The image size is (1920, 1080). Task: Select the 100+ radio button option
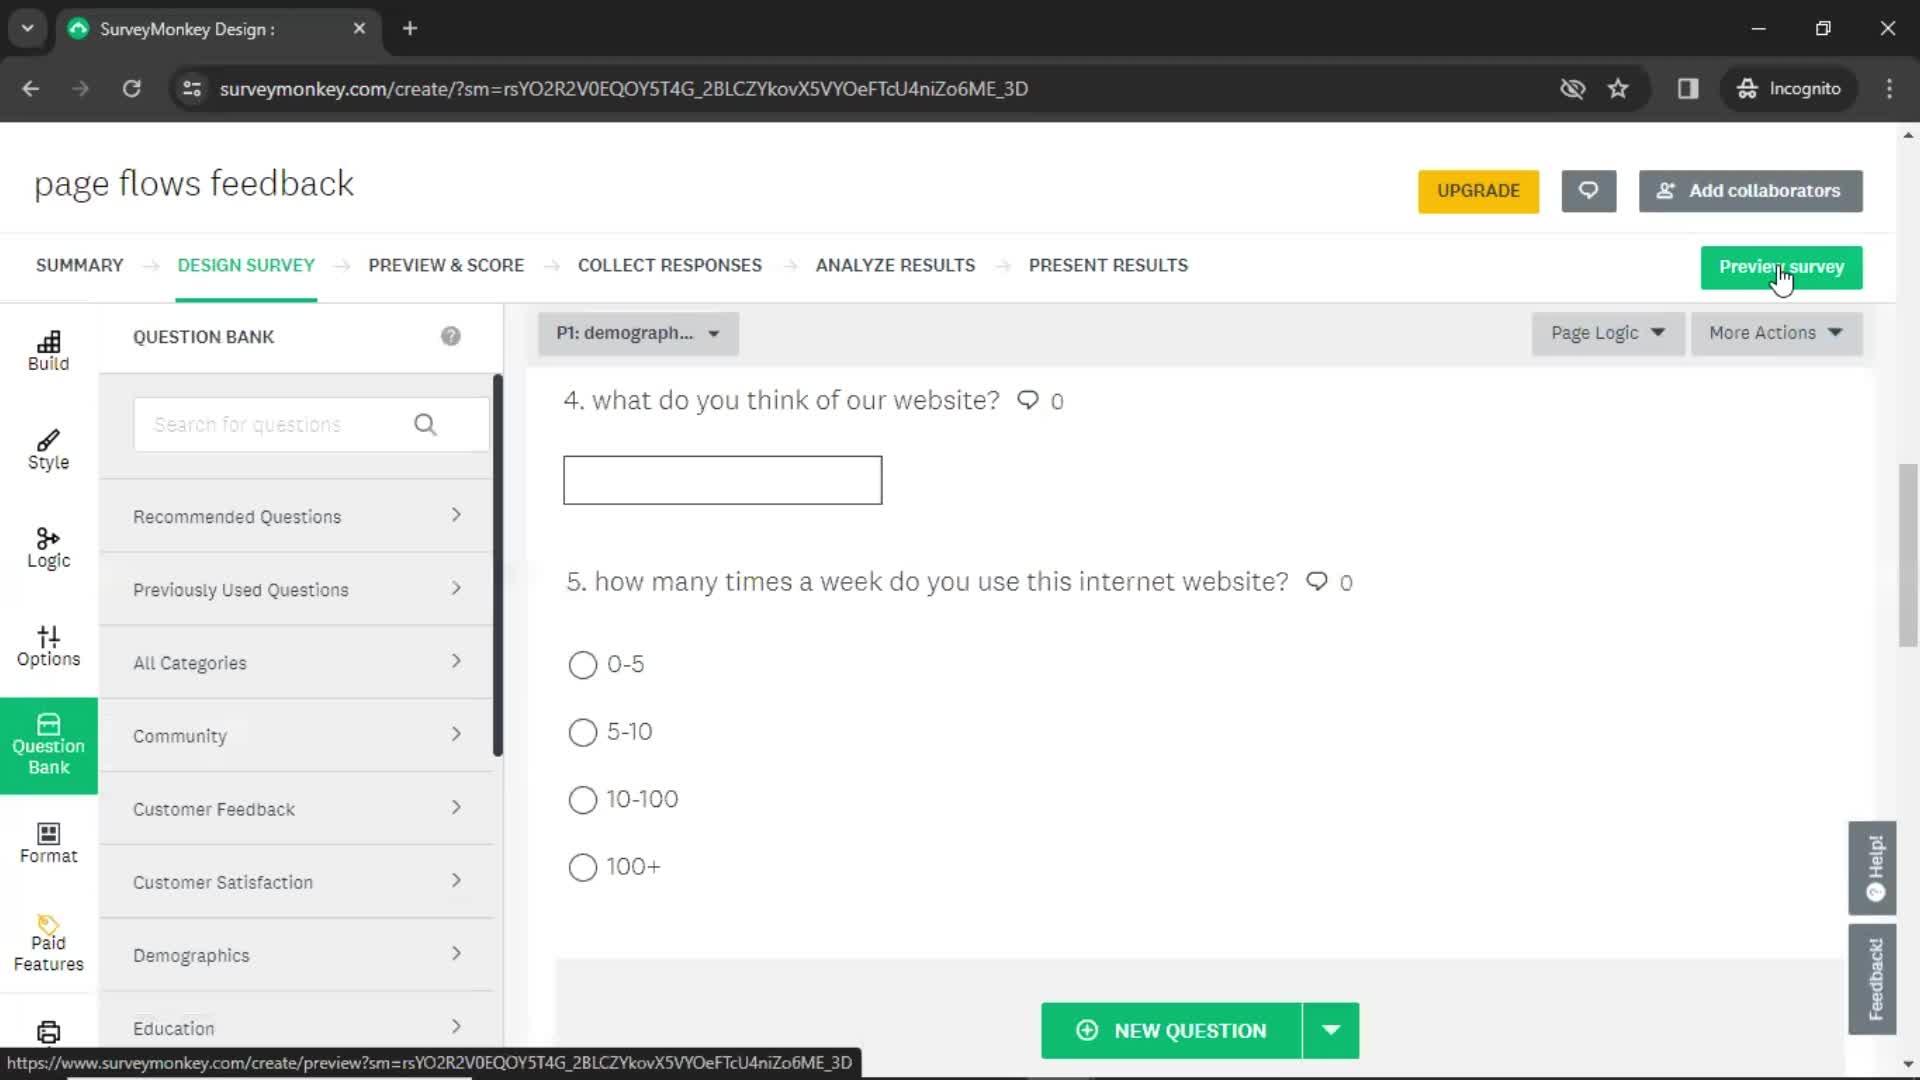[x=582, y=866]
